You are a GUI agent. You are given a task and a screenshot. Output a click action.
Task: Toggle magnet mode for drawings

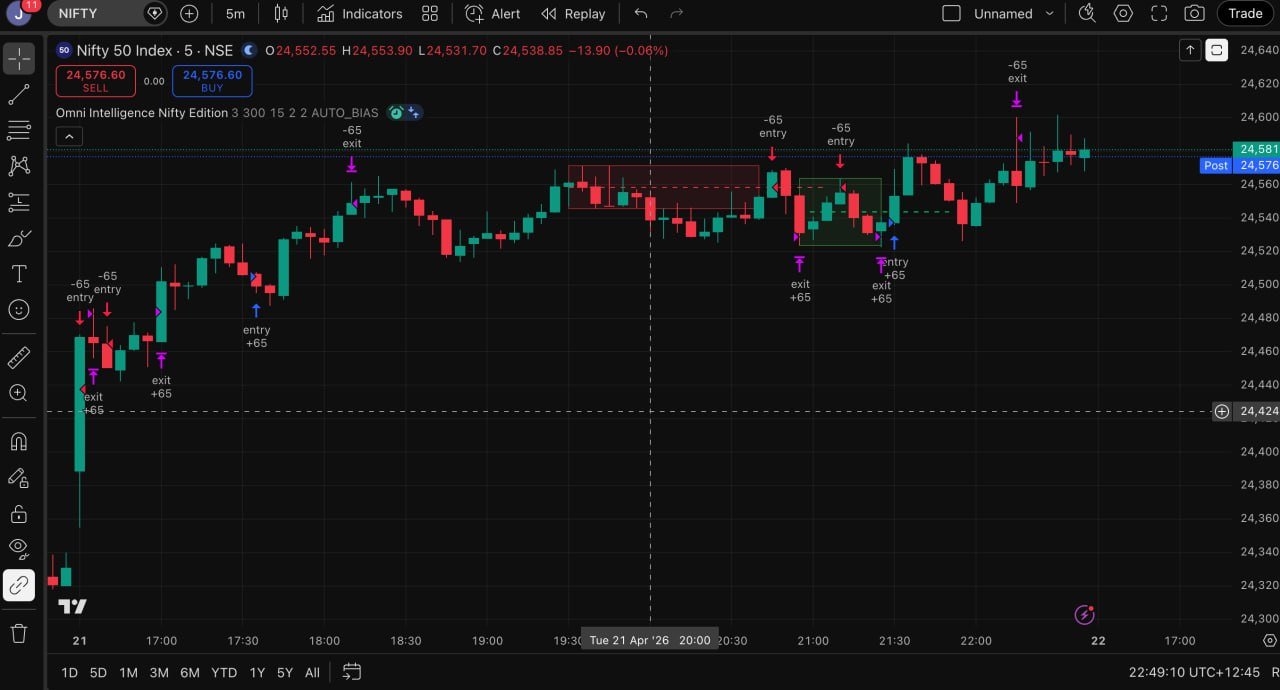click(19, 442)
